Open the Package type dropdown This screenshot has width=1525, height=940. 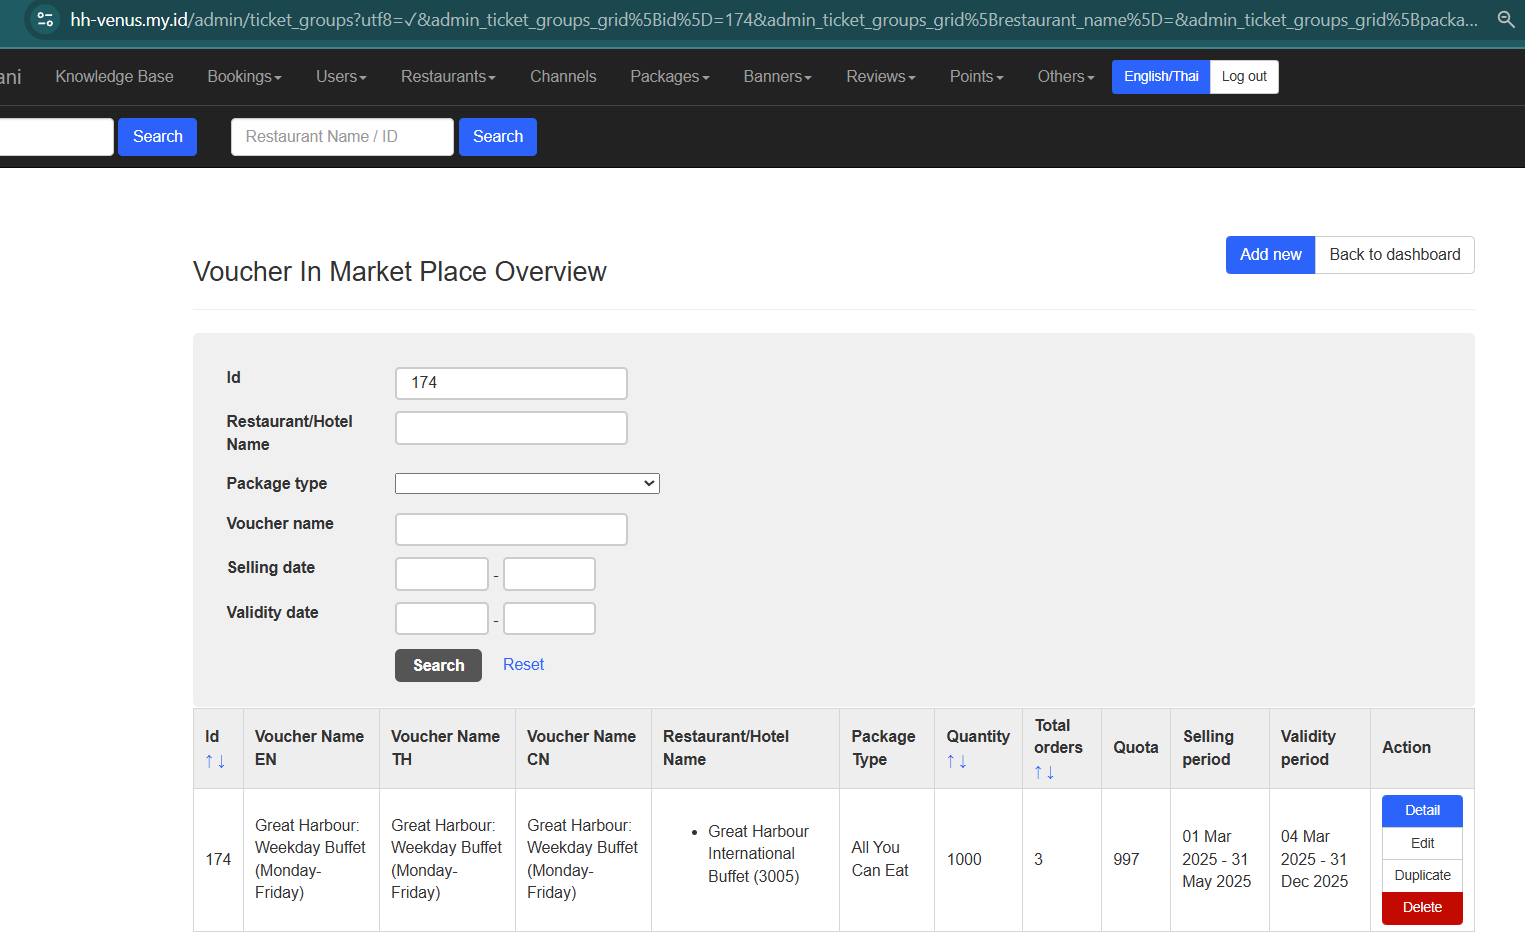[527, 484]
